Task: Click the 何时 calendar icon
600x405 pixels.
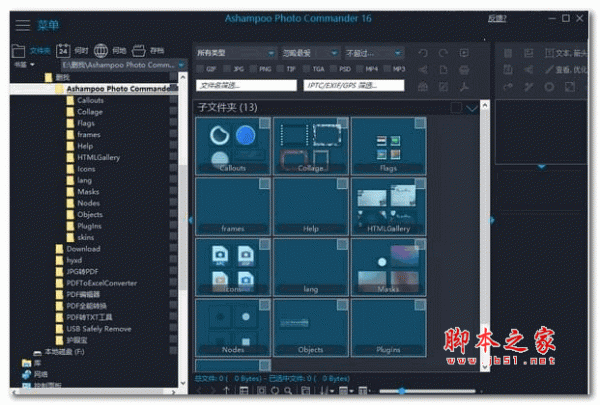Action: (x=62, y=49)
